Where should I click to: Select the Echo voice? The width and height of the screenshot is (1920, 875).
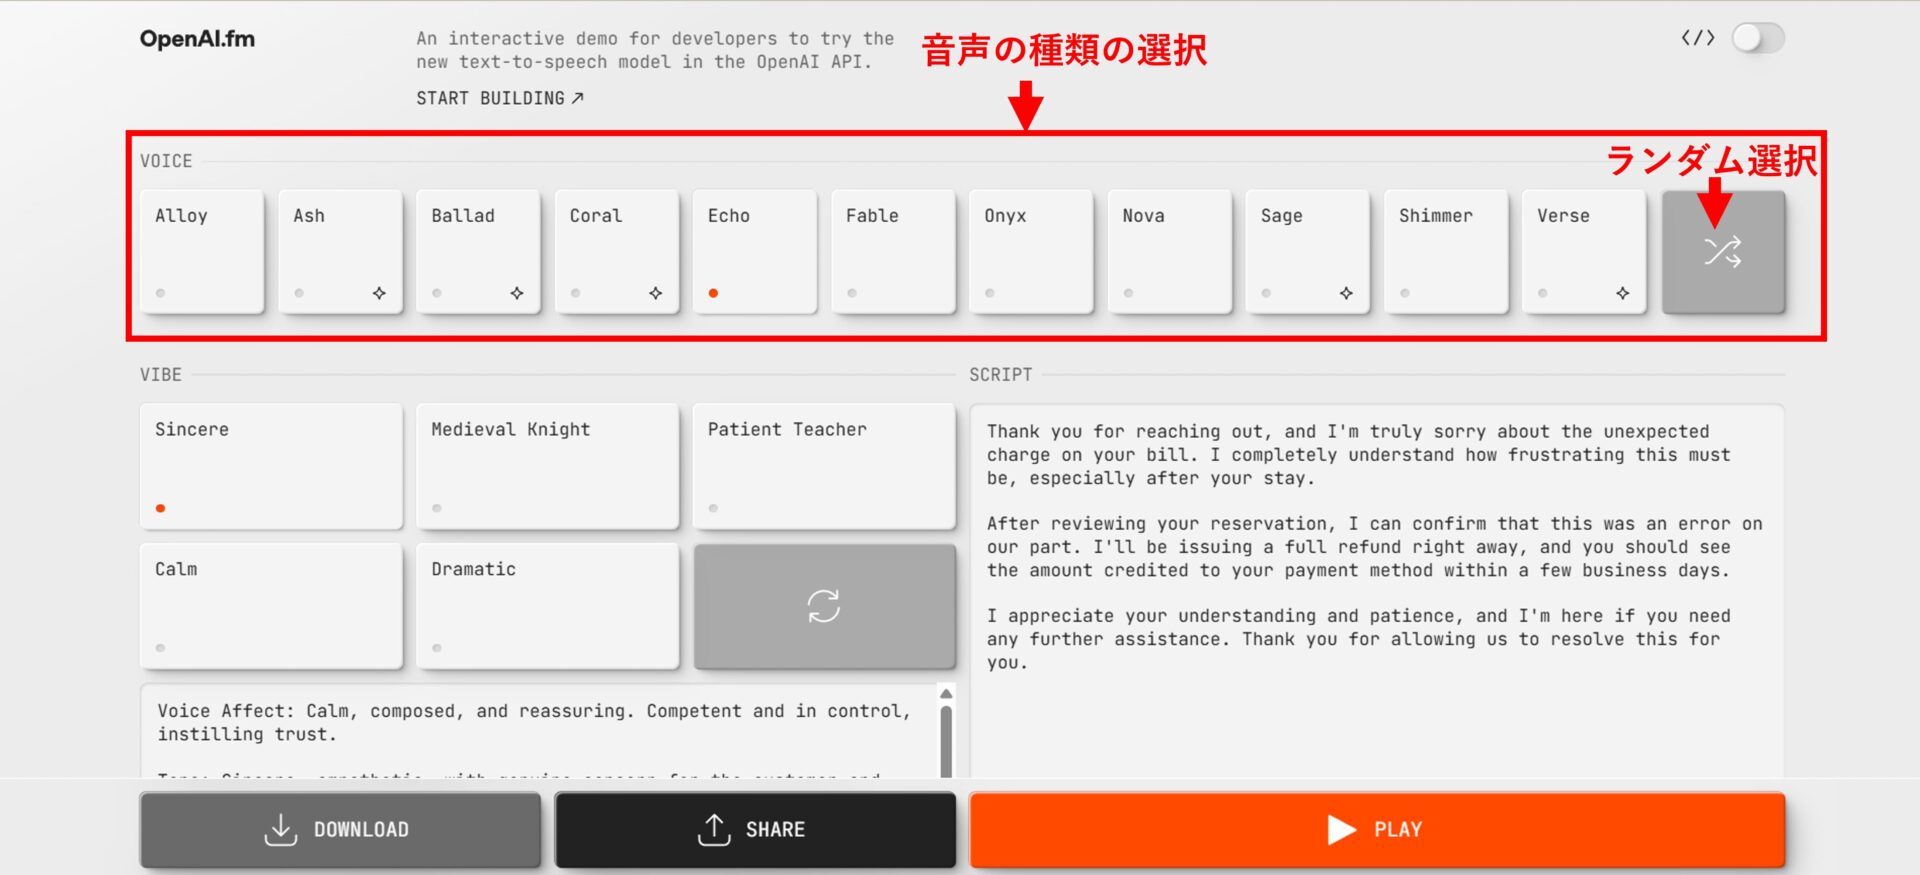pos(755,252)
